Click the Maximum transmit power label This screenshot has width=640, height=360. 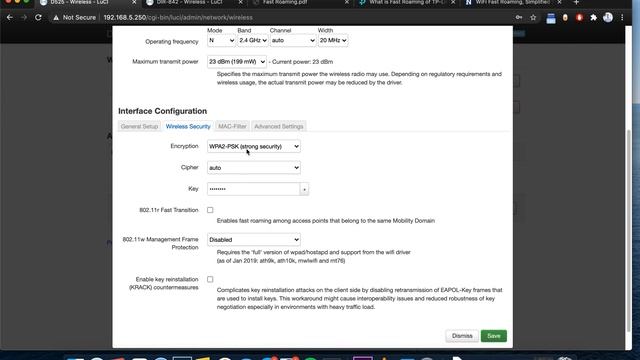(x=165, y=62)
